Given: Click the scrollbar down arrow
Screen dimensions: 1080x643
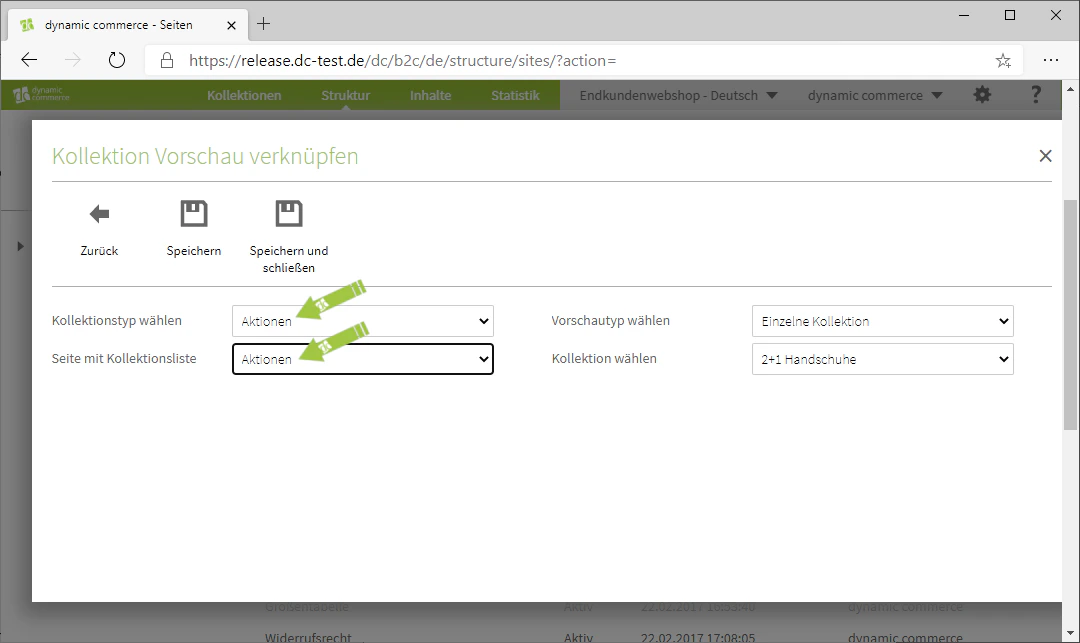Looking at the screenshot, I should click(x=1070, y=633).
